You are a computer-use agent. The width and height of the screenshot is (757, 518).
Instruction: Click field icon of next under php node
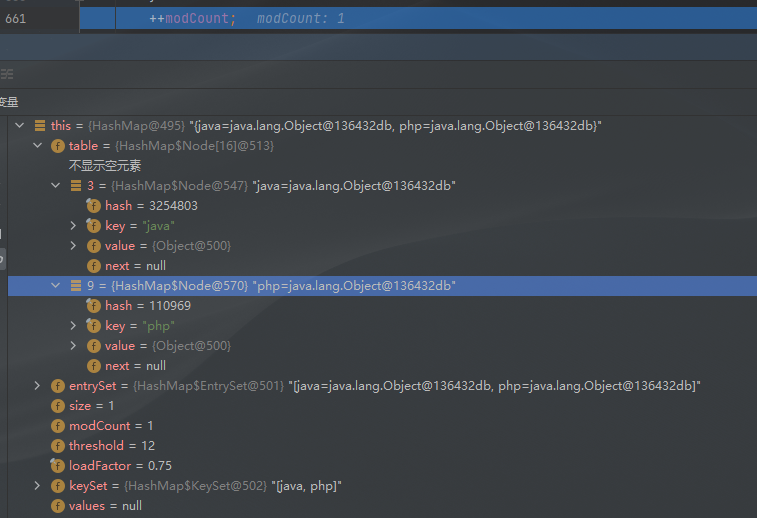coord(94,366)
